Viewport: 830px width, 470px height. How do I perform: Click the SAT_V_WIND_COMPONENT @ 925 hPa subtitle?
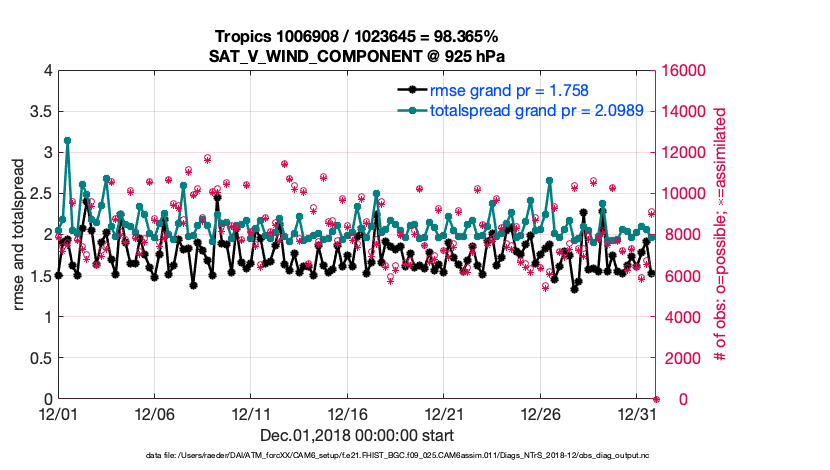(357, 56)
